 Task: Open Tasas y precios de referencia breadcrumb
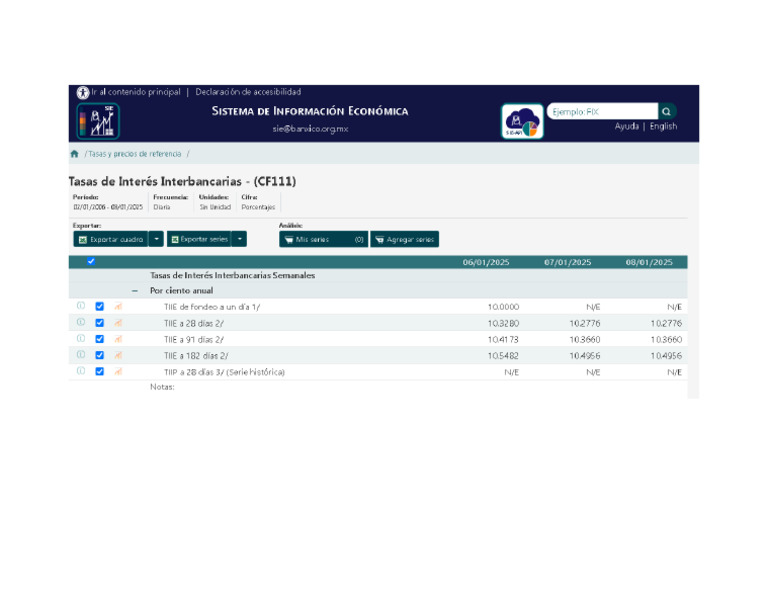[x=135, y=154]
